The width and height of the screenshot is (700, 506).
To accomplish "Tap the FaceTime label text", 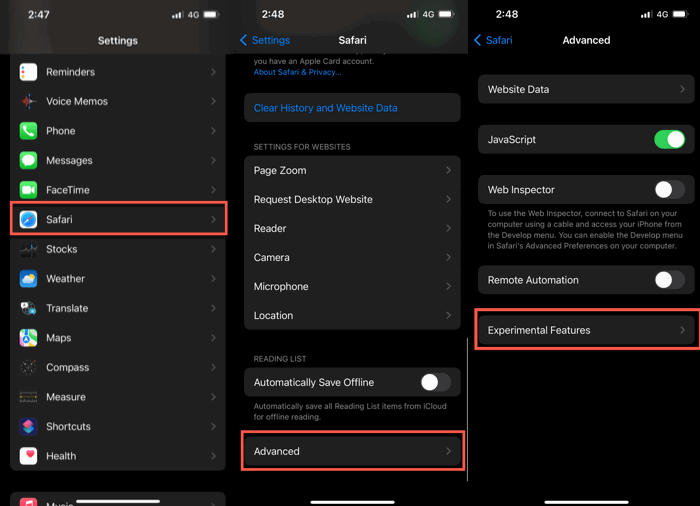I will click(x=68, y=190).
